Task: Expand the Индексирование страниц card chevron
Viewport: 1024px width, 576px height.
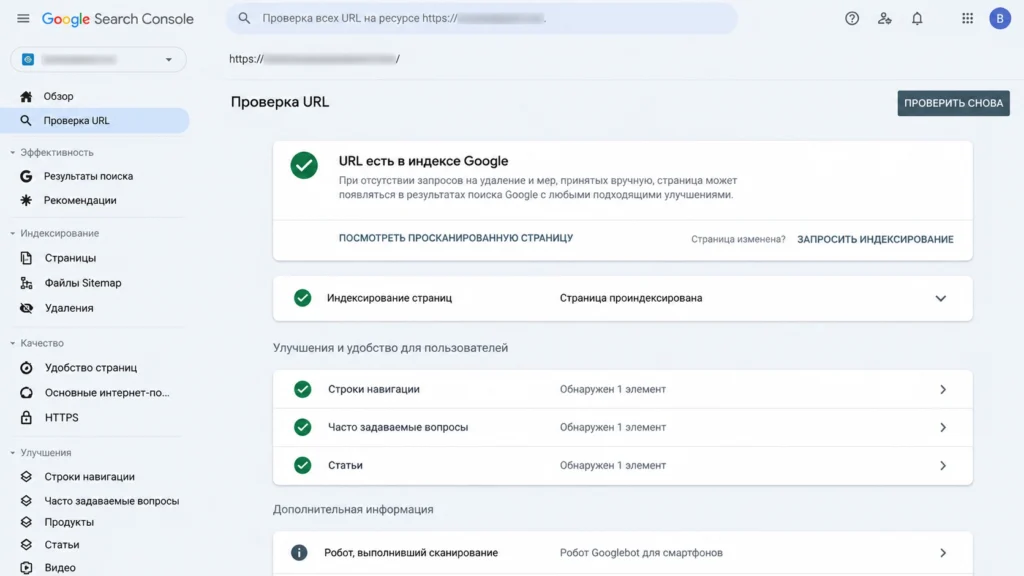Action: tap(940, 298)
